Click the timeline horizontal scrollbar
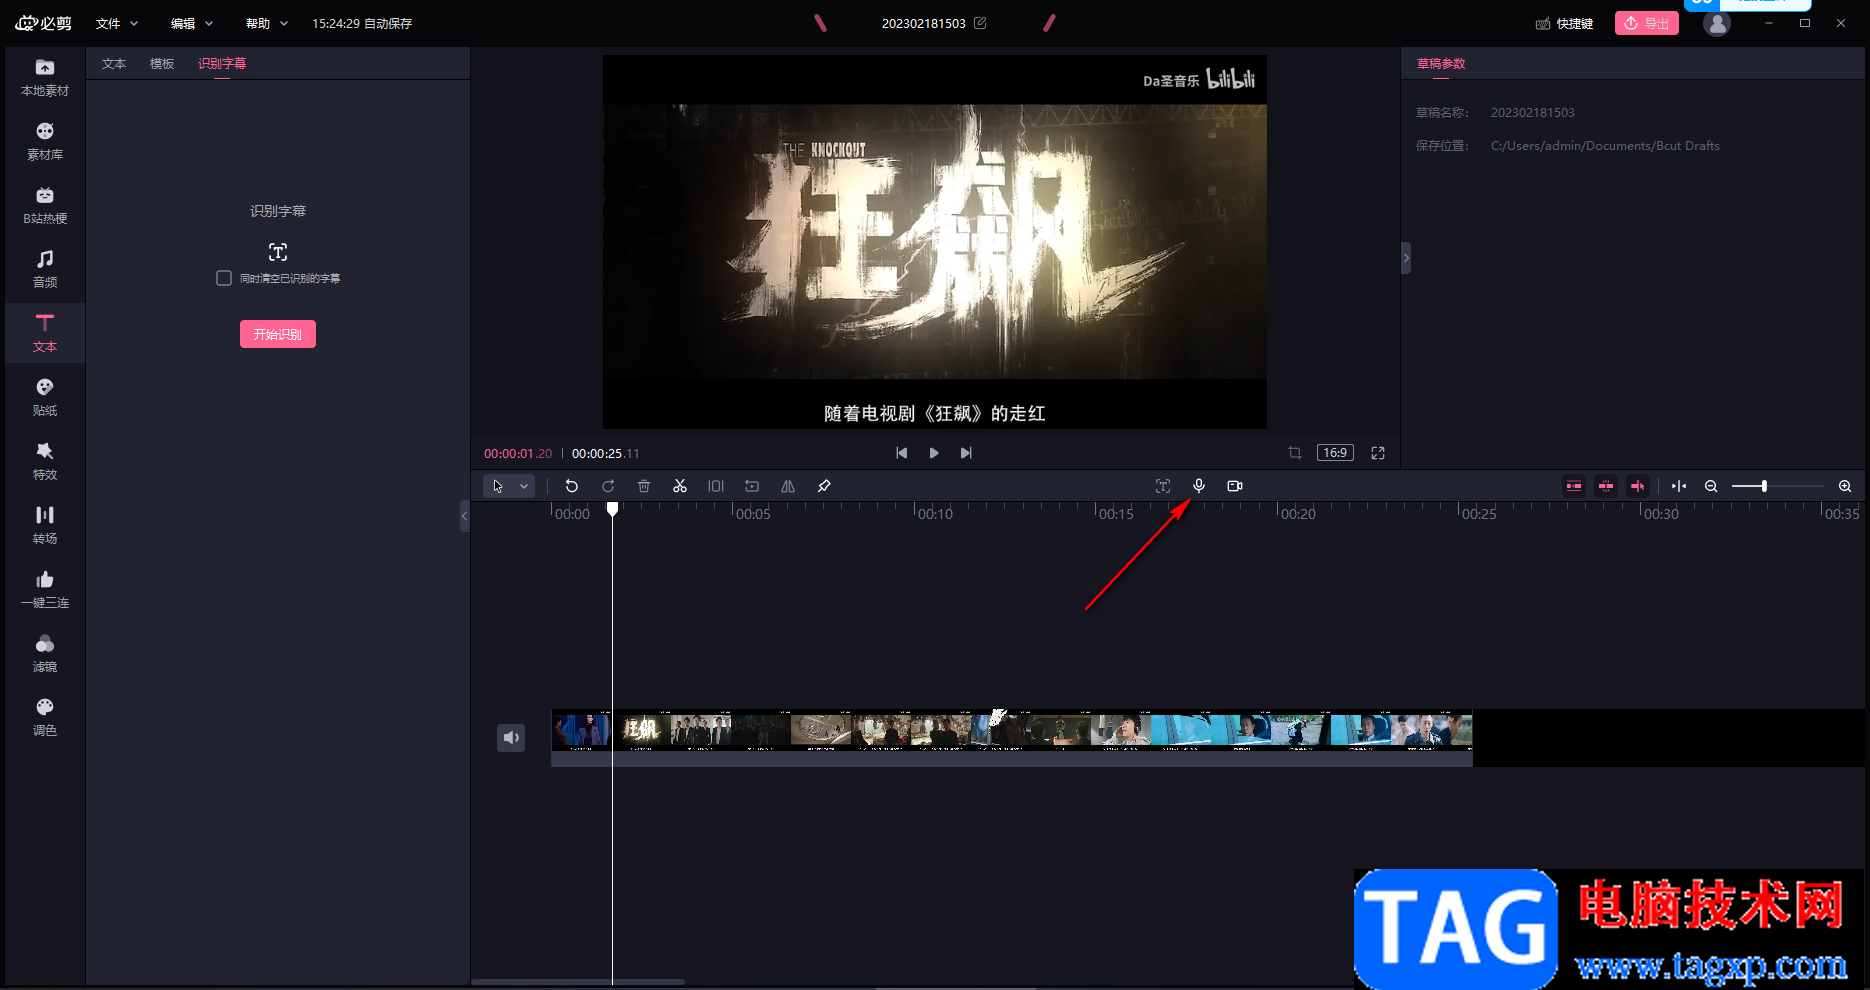Screen dimensions: 1870x990 point(578,982)
